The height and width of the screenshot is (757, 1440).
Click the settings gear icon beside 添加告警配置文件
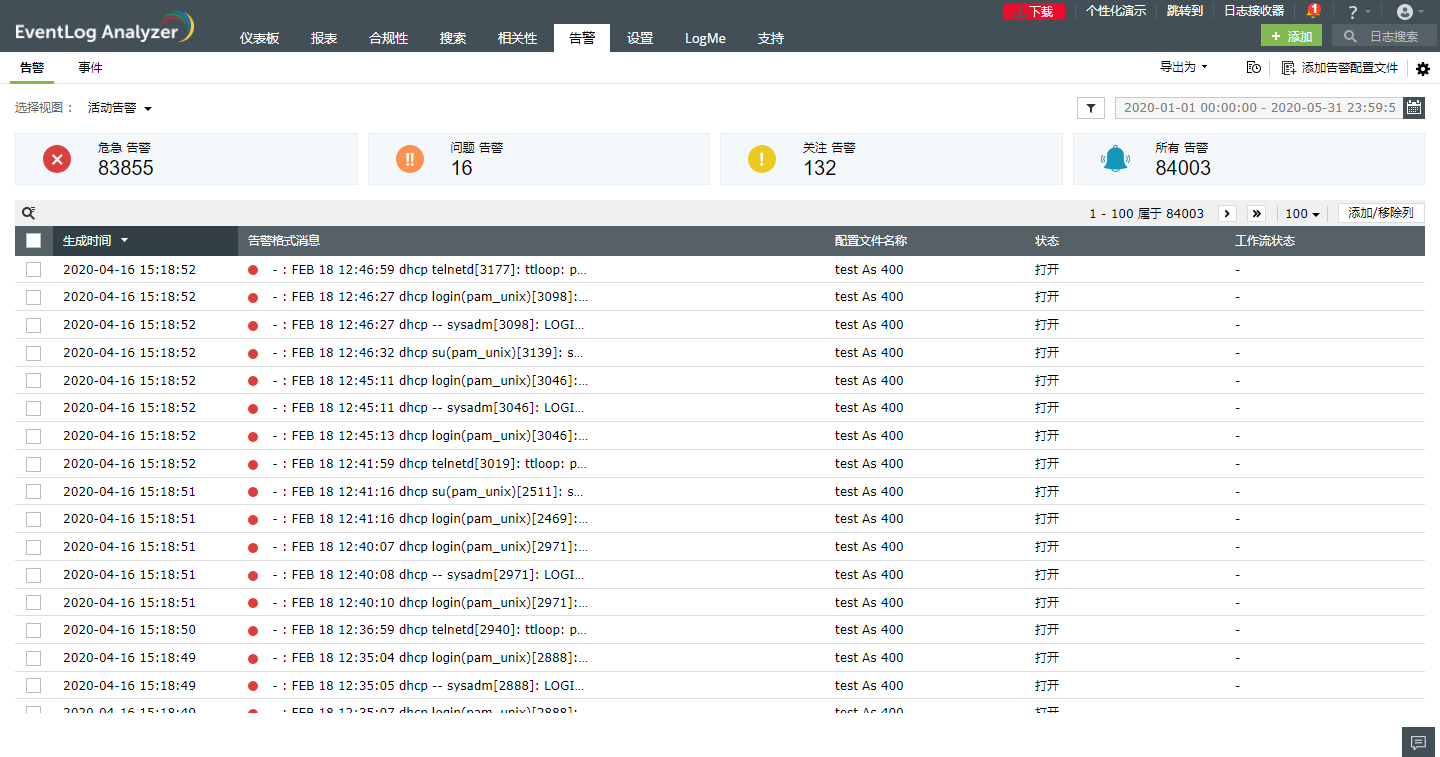(1423, 68)
